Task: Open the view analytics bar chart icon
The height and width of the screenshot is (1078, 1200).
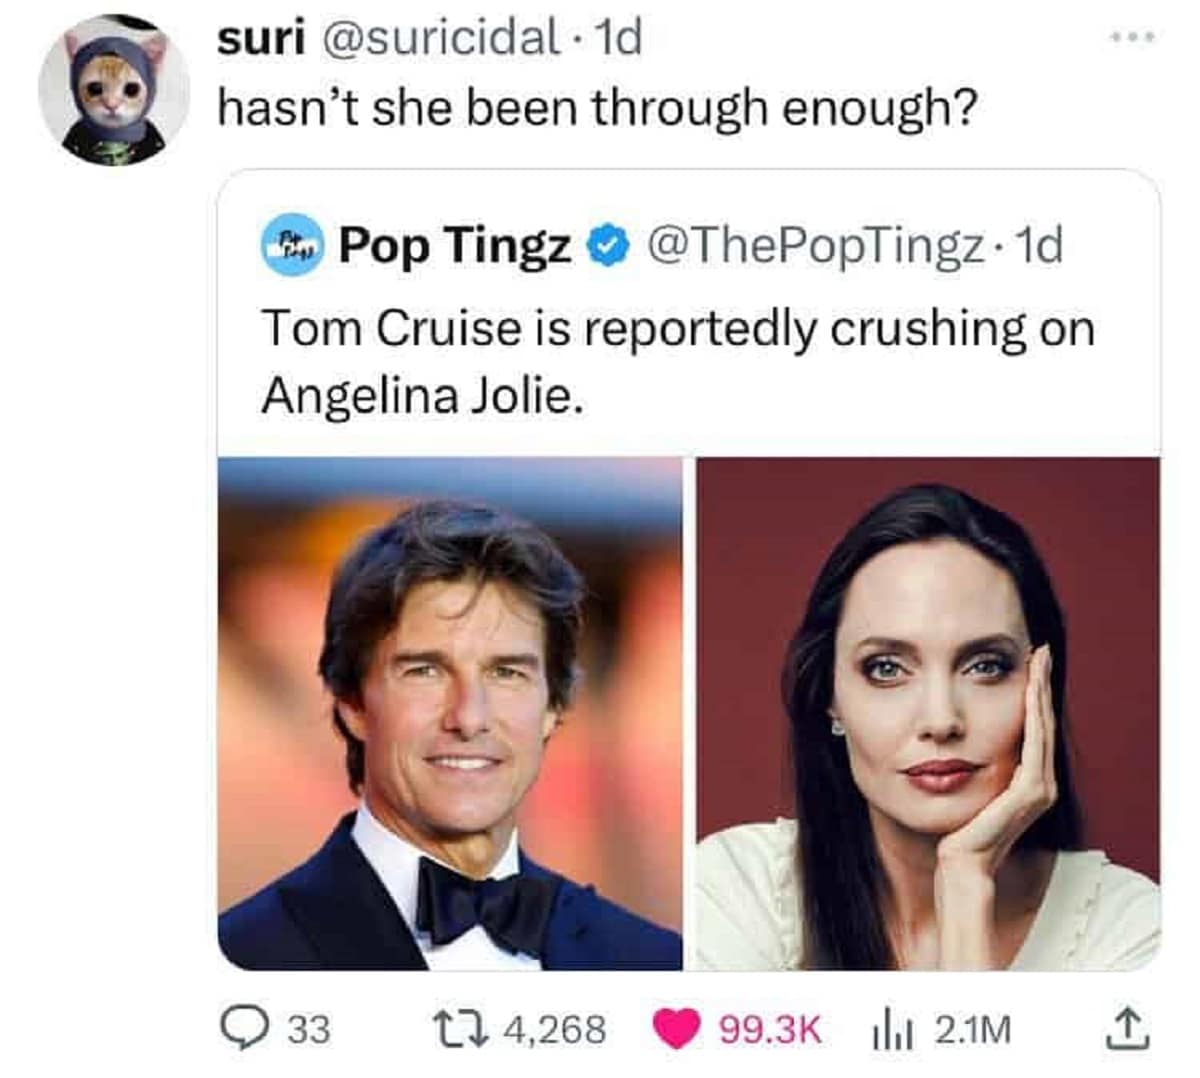Action: [882, 1028]
